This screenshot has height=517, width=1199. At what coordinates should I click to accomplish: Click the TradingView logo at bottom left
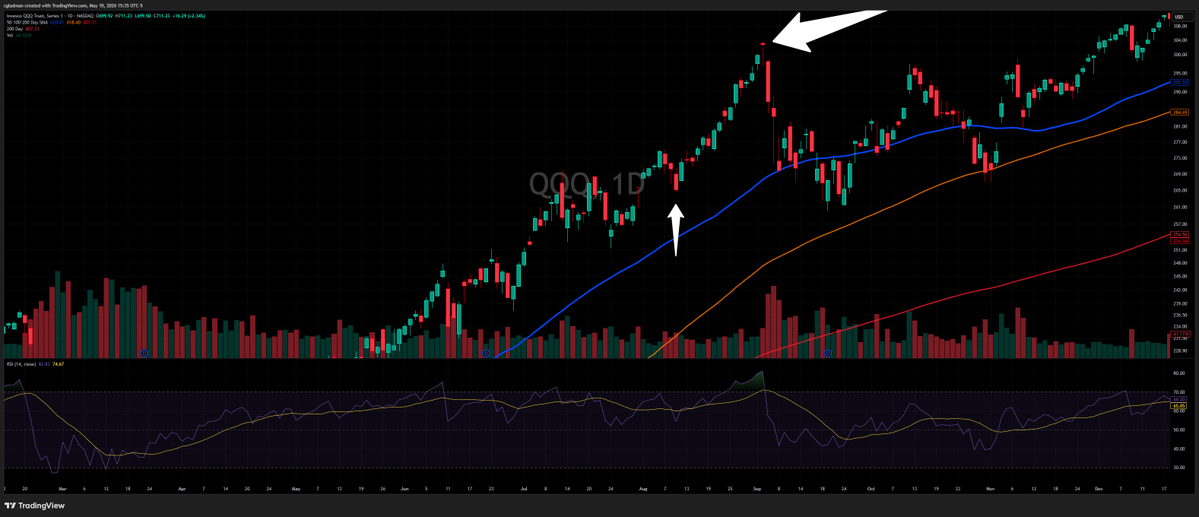pos(34,506)
